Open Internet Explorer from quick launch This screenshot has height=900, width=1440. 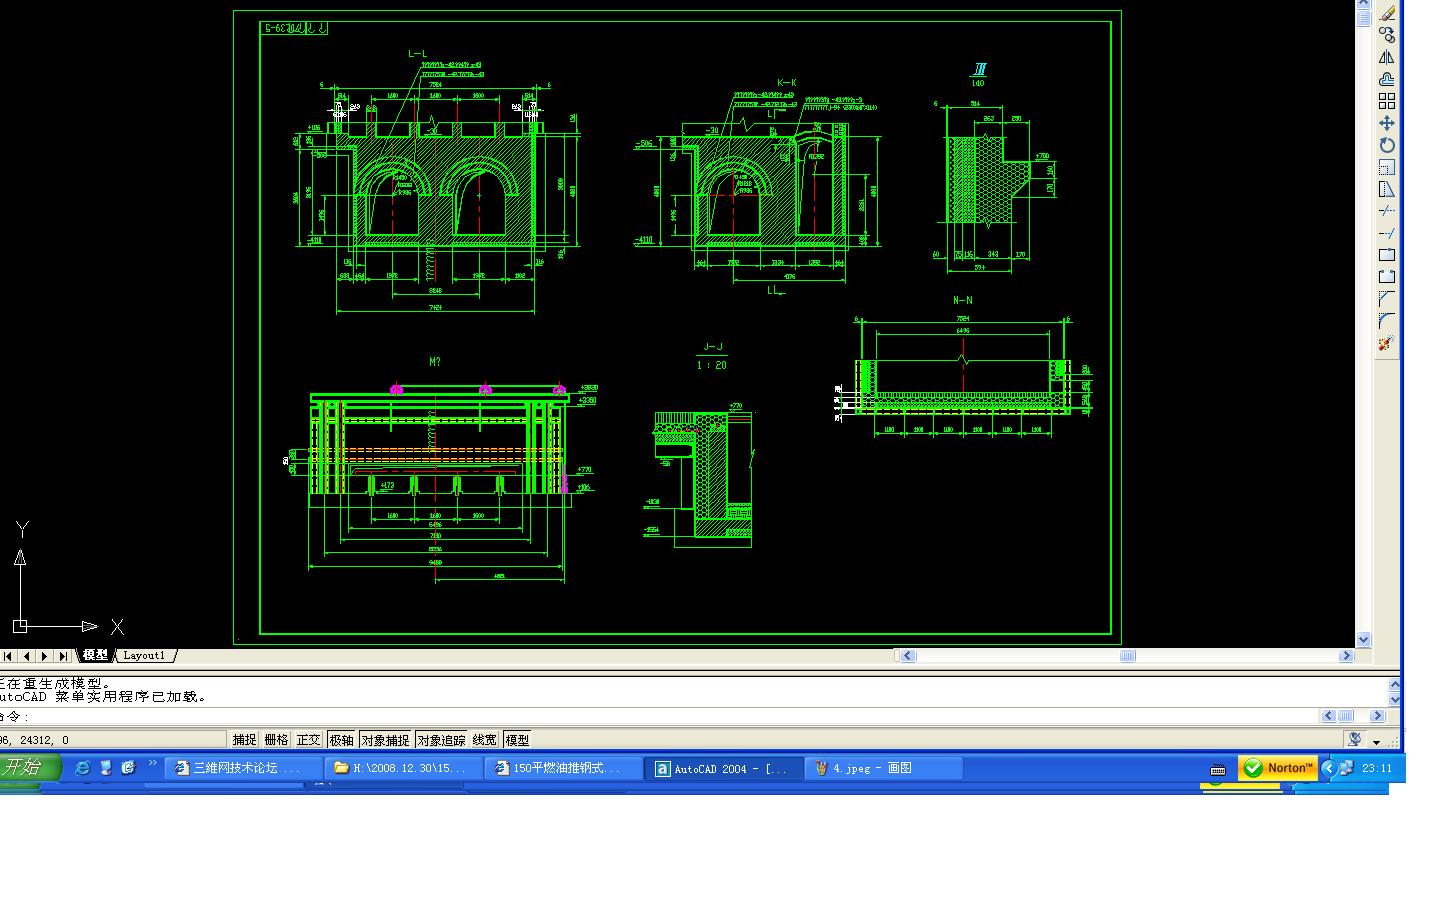82,767
